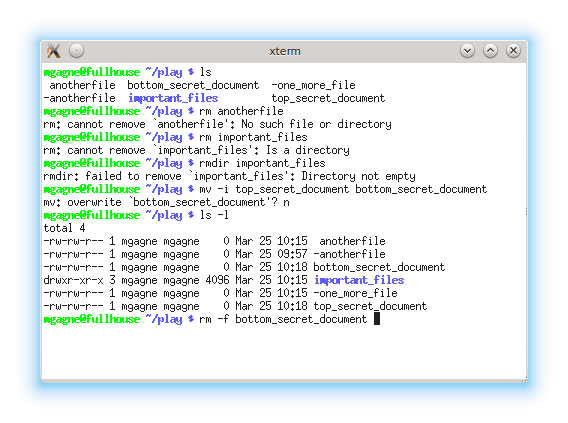Click the round on-all-desktops pin button

76,51
